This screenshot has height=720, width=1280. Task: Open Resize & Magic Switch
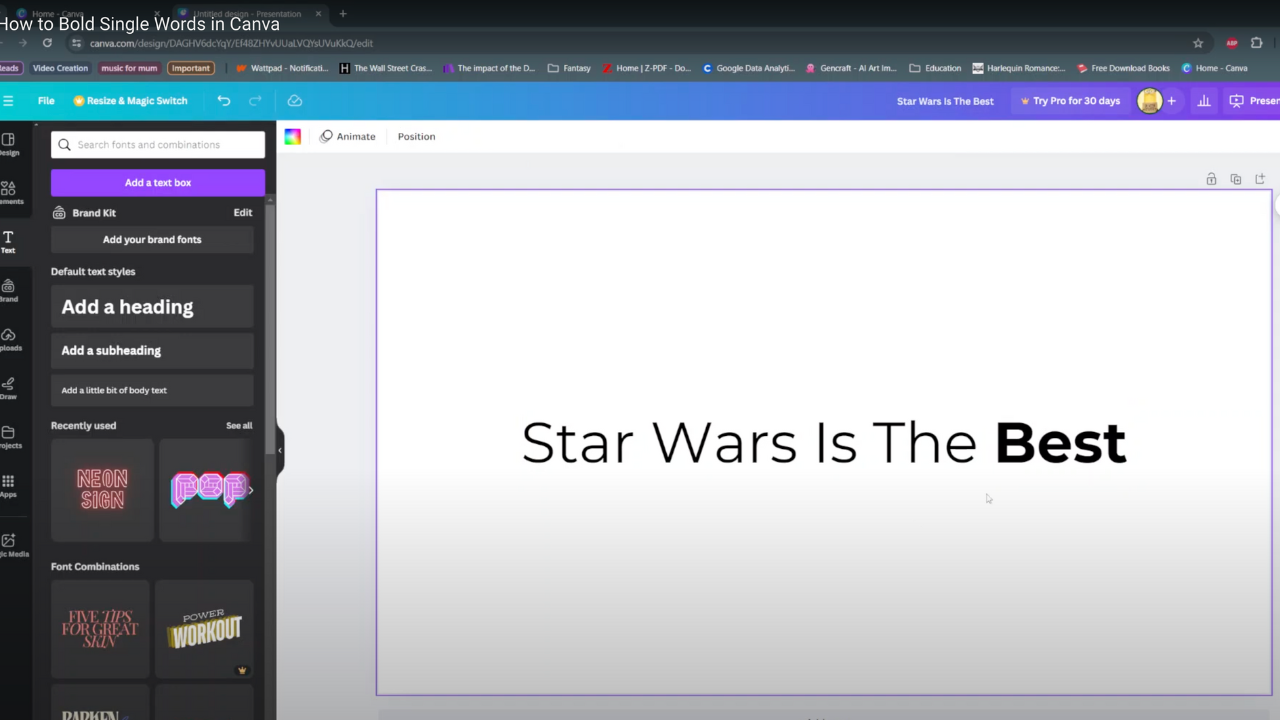click(130, 101)
